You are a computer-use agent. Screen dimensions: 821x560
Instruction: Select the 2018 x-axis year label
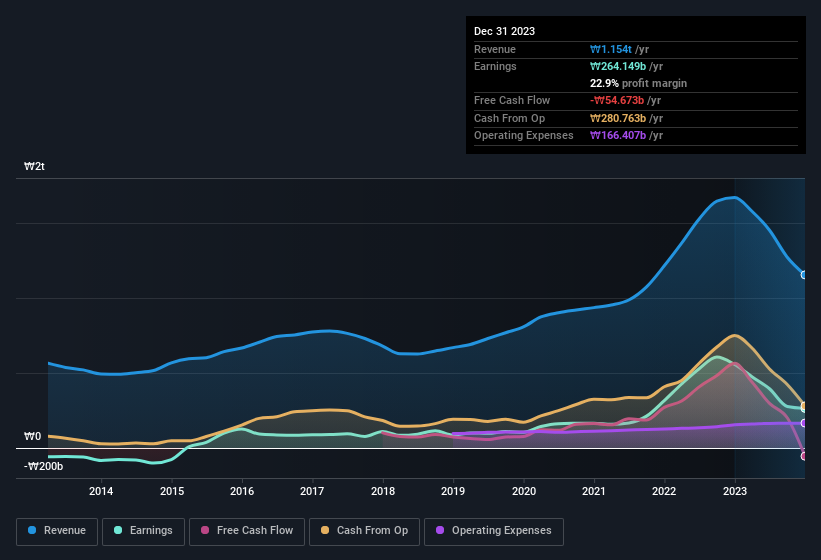point(383,491)
